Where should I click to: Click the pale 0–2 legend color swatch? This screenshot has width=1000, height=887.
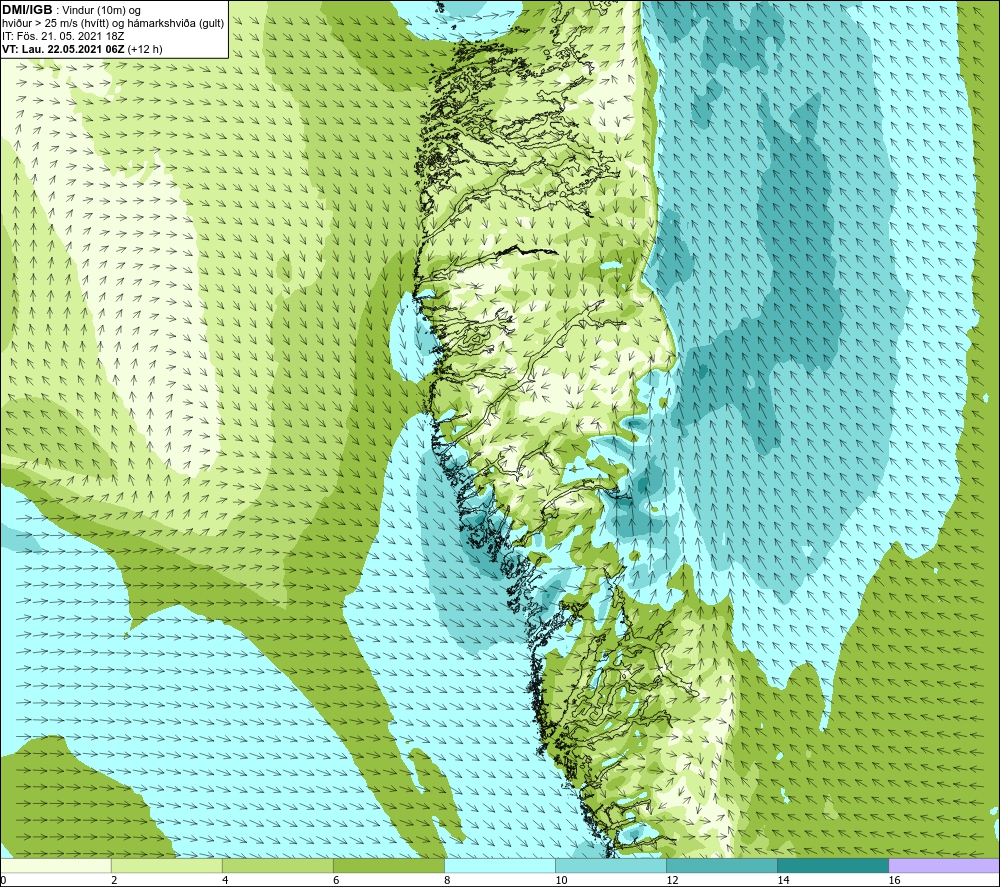coord(56,865)
